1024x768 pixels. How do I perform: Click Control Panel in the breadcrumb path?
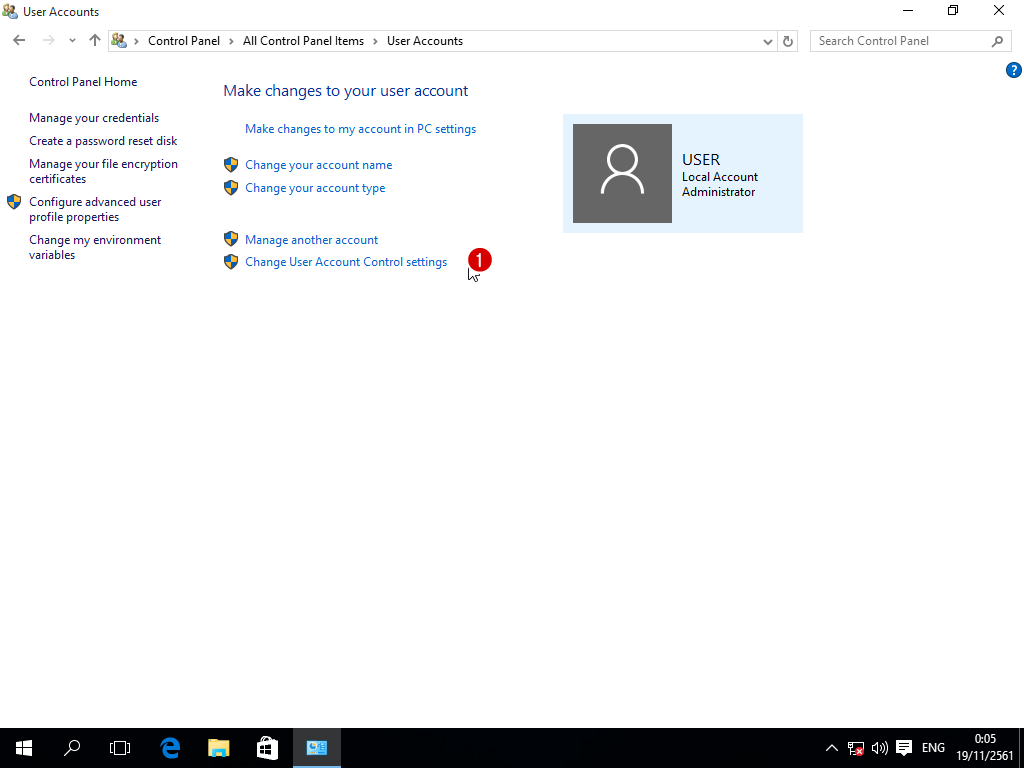coord(183,41)
